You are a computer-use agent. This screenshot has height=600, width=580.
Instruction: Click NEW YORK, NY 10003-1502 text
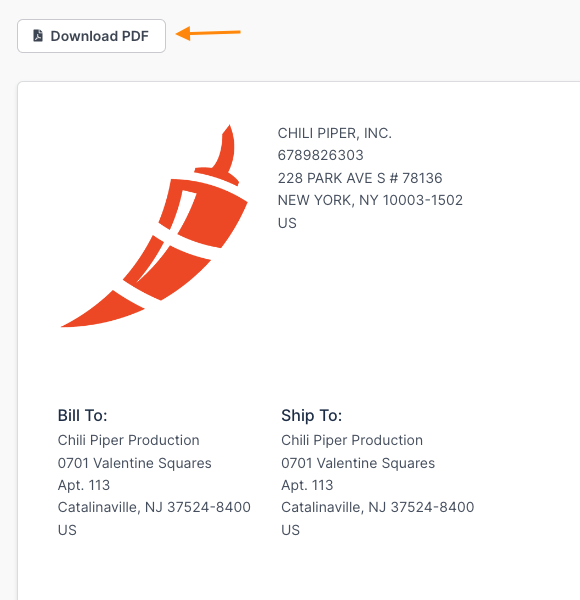click(370, 200)
